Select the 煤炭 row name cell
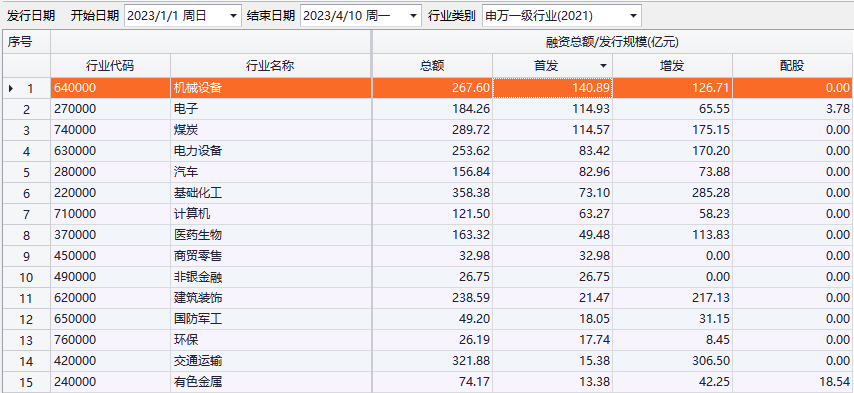The width and height of the screenshot is (854, 393). [x=271, y=130]
